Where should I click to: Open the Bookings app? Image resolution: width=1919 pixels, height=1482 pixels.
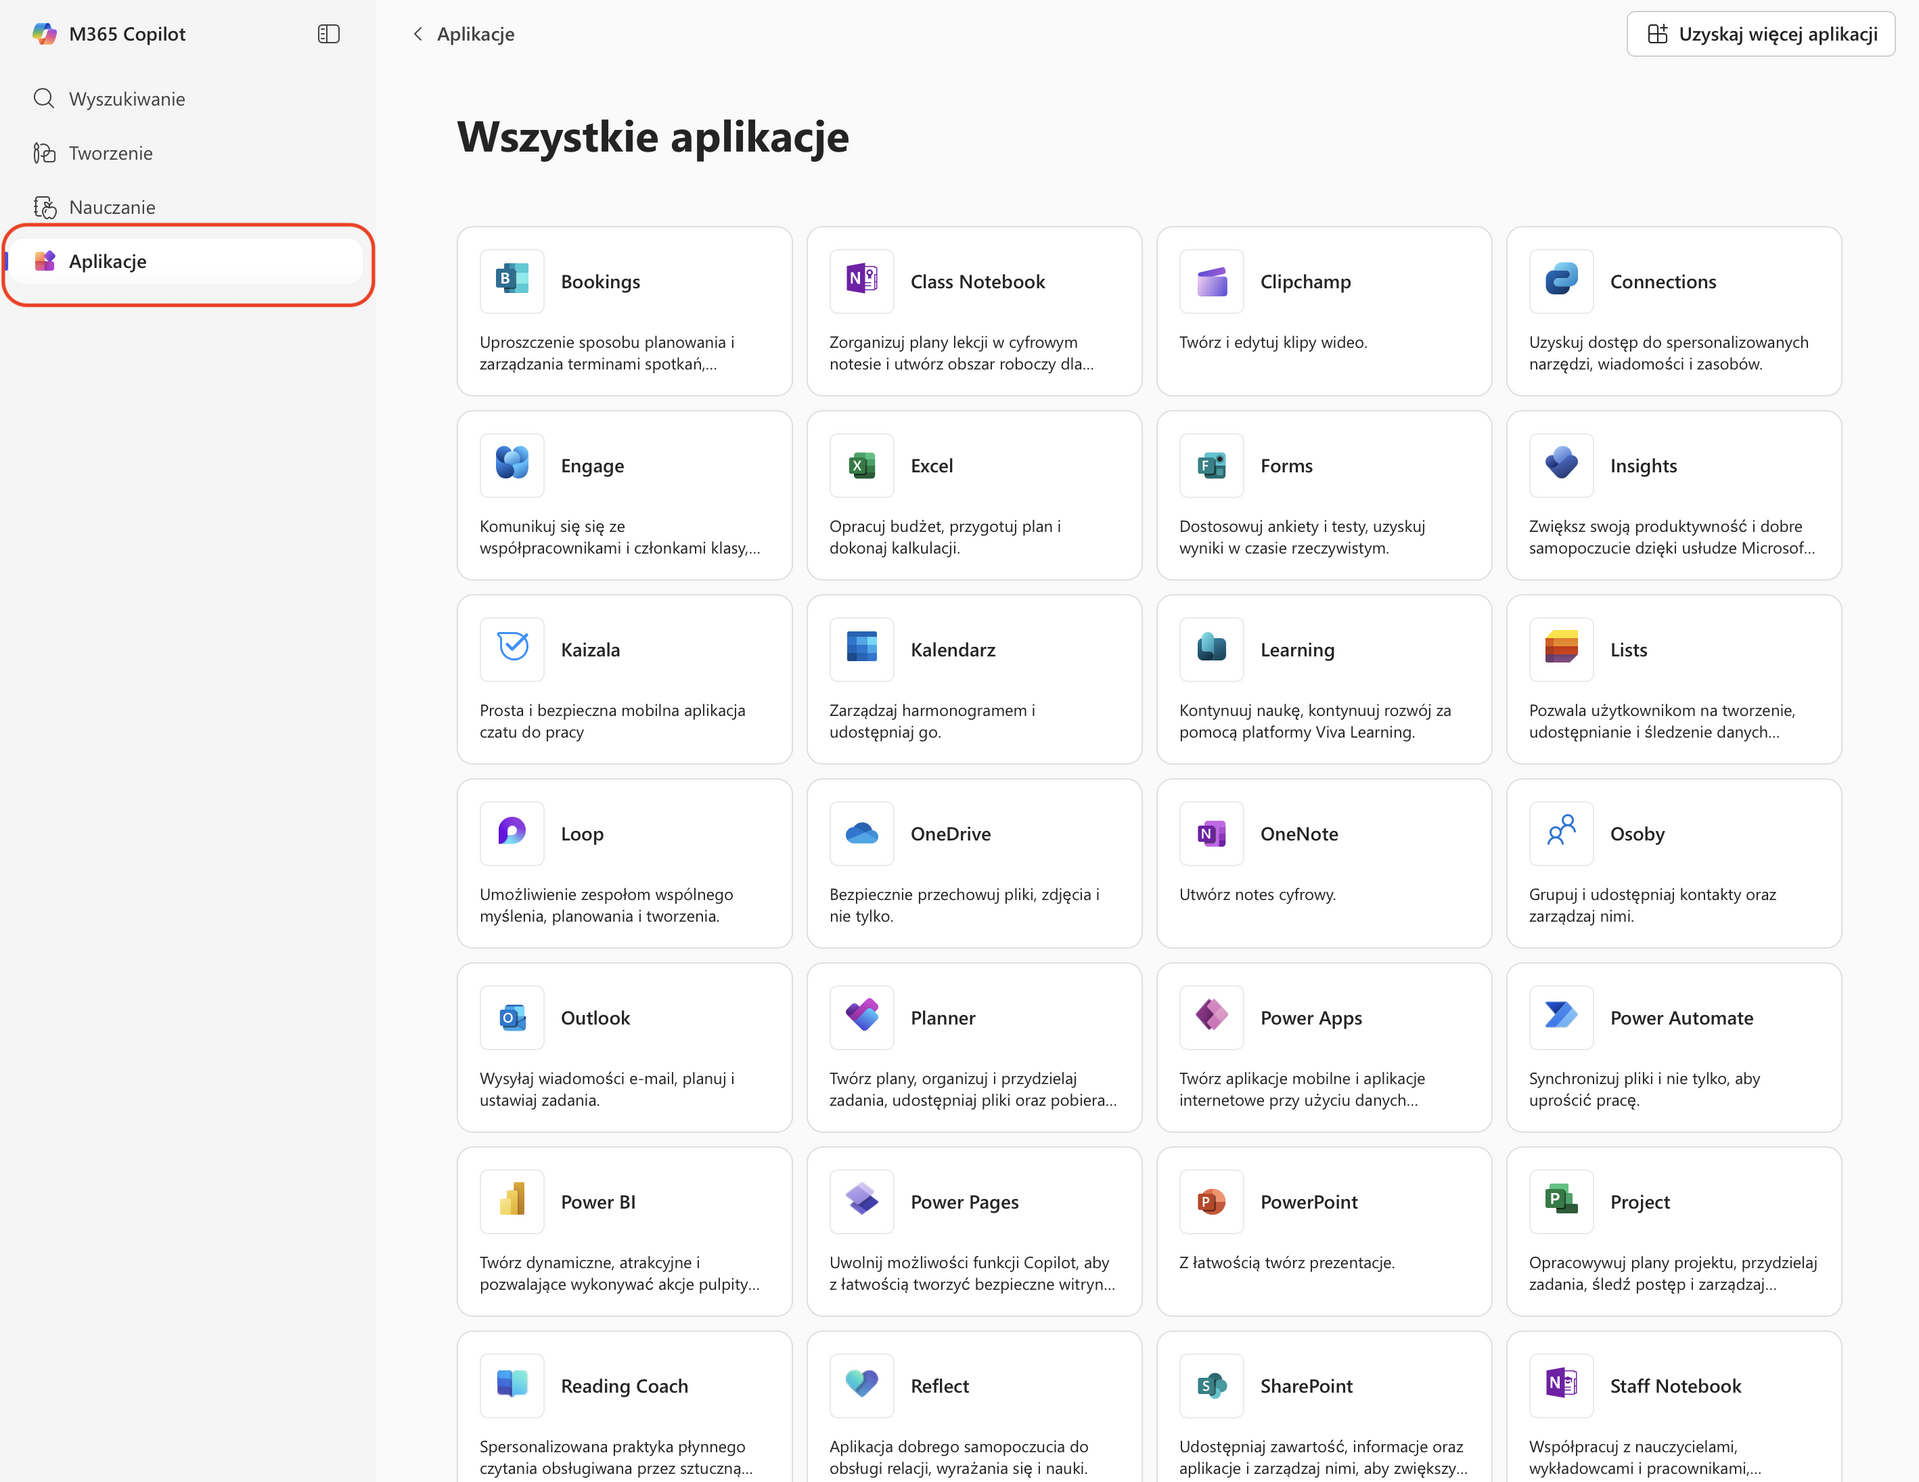623,310
